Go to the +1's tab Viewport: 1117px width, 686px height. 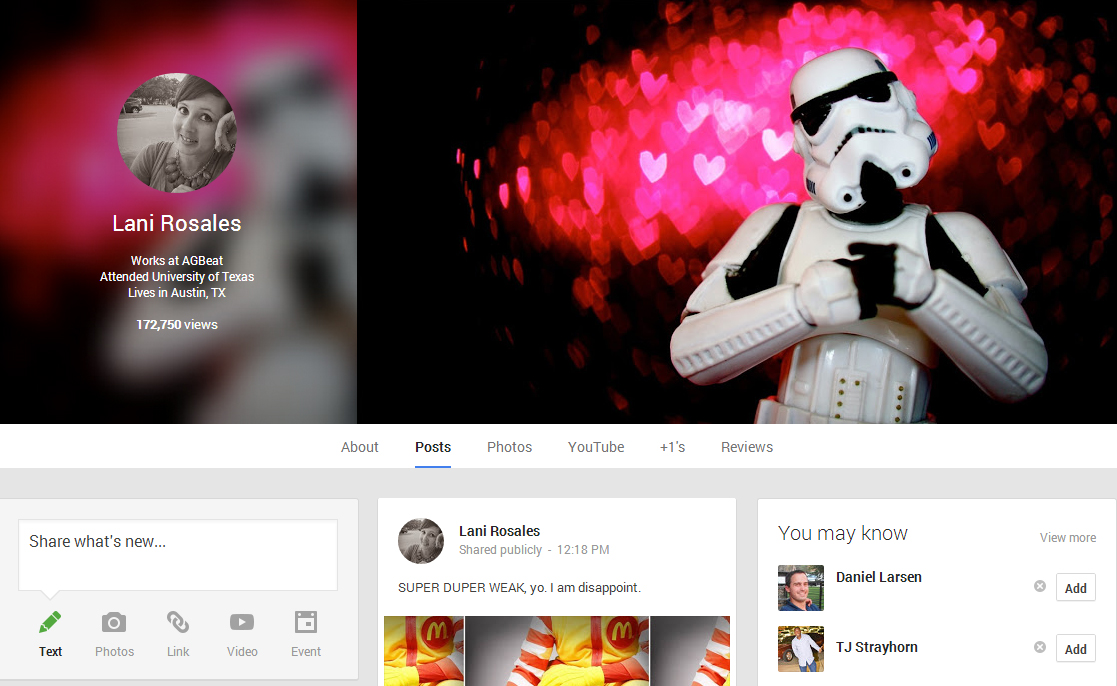[672, 447]
